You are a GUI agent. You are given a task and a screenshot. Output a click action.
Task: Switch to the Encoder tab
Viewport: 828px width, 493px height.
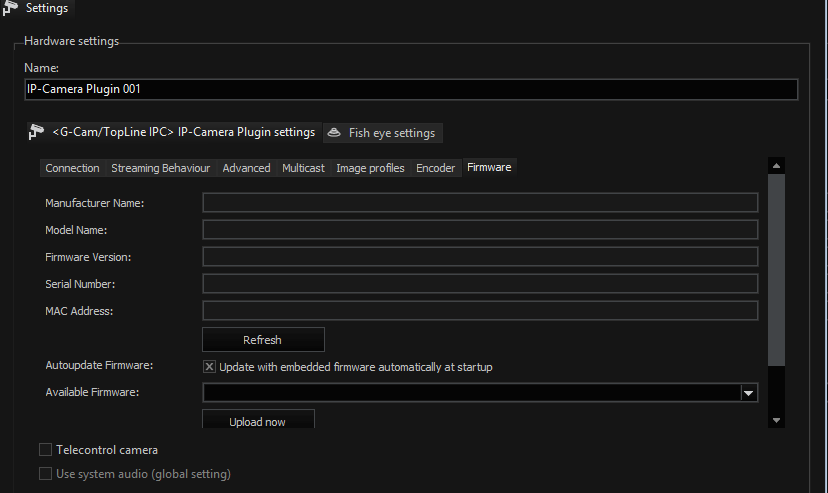435,168
